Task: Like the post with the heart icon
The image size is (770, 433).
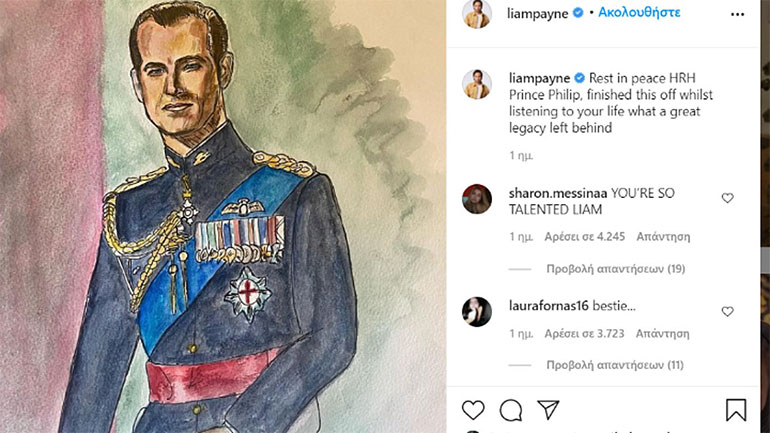Action: [473, 410]
